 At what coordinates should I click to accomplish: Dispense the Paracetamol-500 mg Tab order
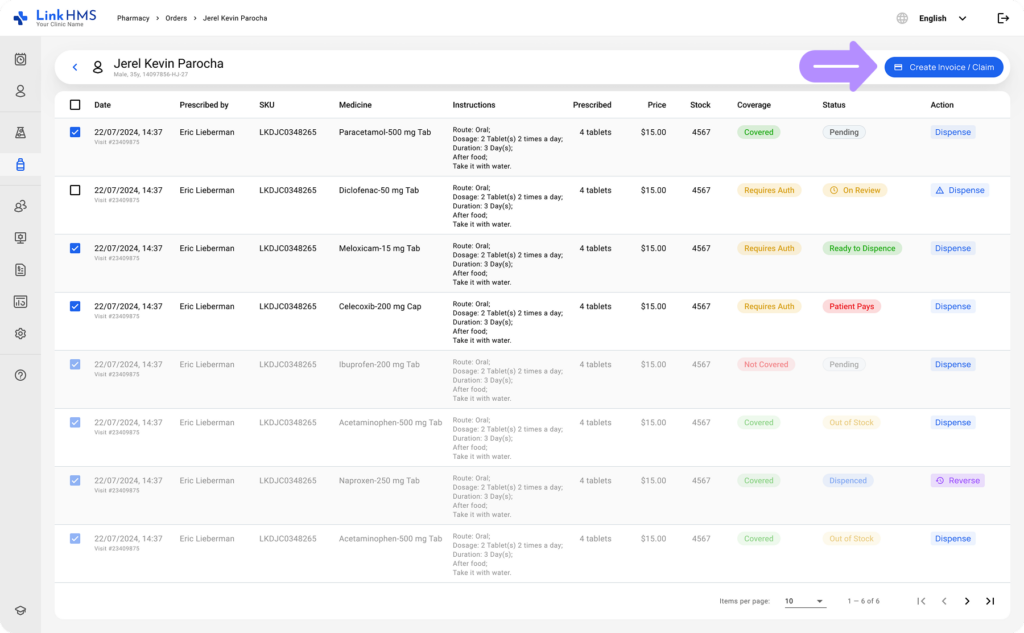(953, 132)
